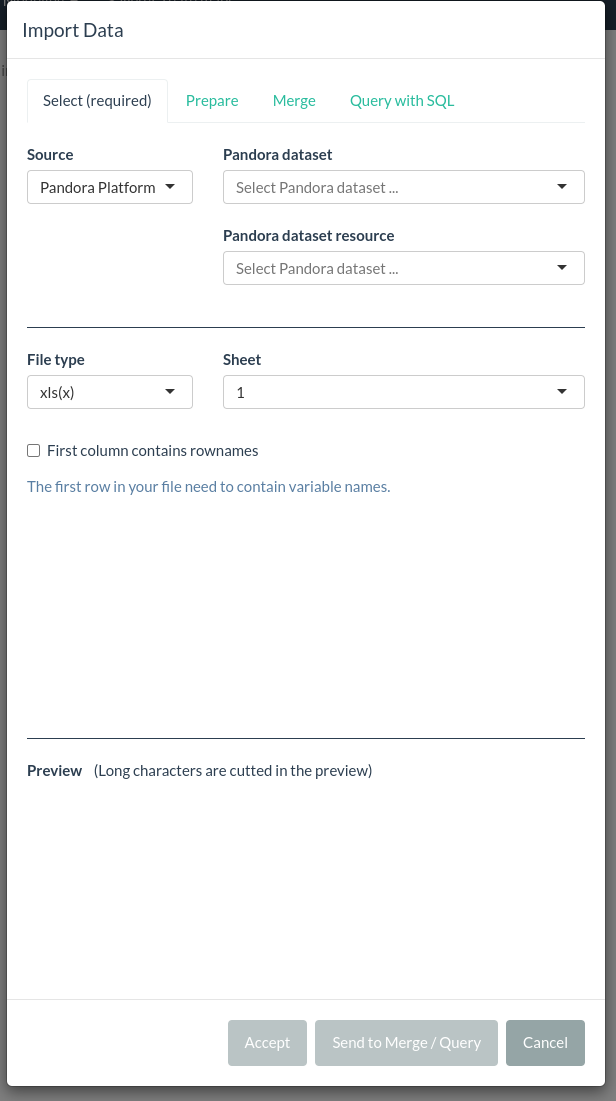The width and height of the screenshot is (616, 1101).
Task: Open the Source dropdown caret
Action: [x=170, y=187]
